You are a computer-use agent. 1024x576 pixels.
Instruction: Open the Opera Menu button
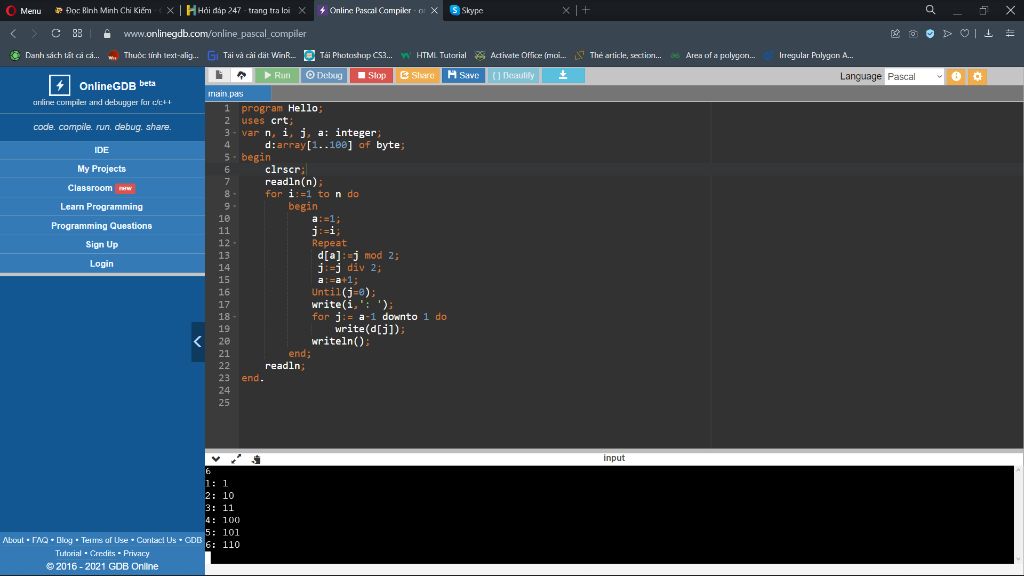click(24, 10)
